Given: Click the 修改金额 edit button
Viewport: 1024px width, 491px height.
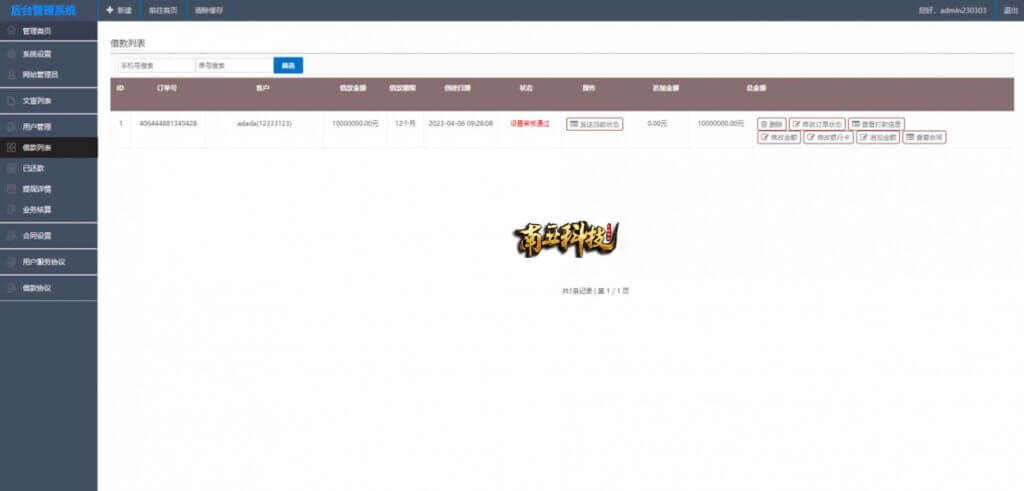Looking at the screenshot, I should tap(778, 137).
